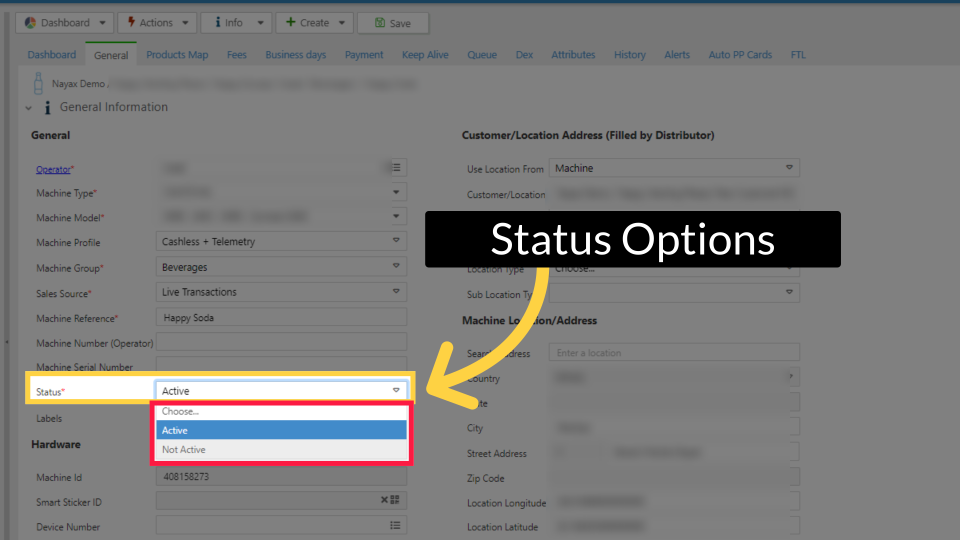The image size is (960, 540).
Task: Open the Sales Source dropdown
Action: click(x=396, y=292)
